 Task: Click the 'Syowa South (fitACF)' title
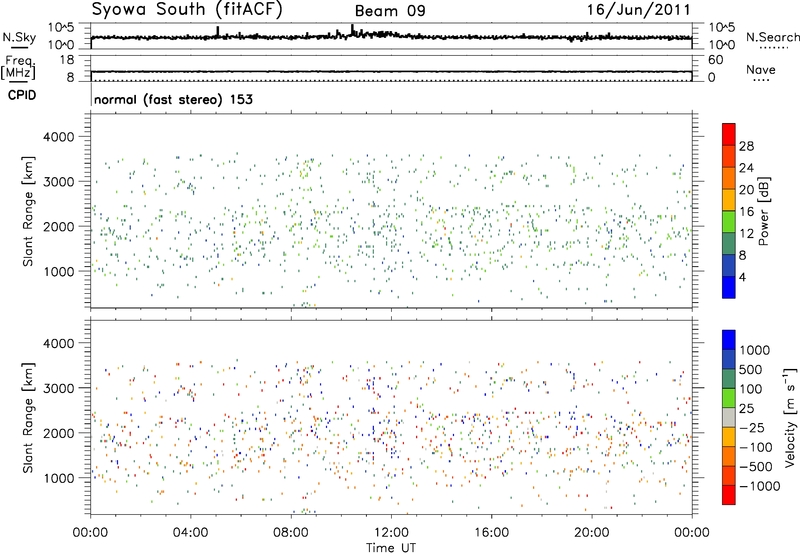[x=187, y=10]
